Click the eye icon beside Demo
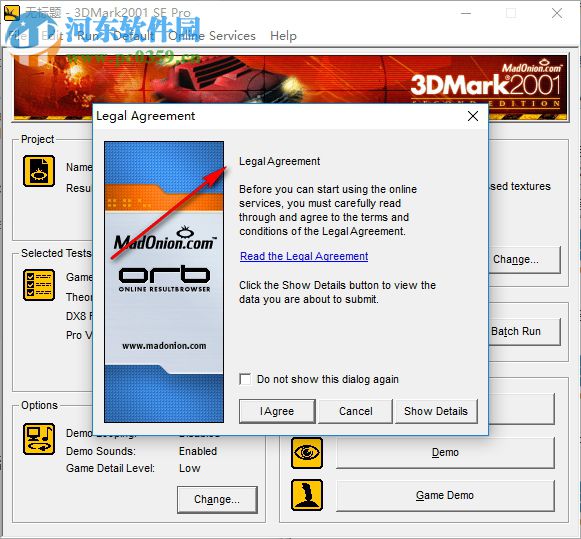The width and height of the screenshot is (581, 539). pos(307,453)
